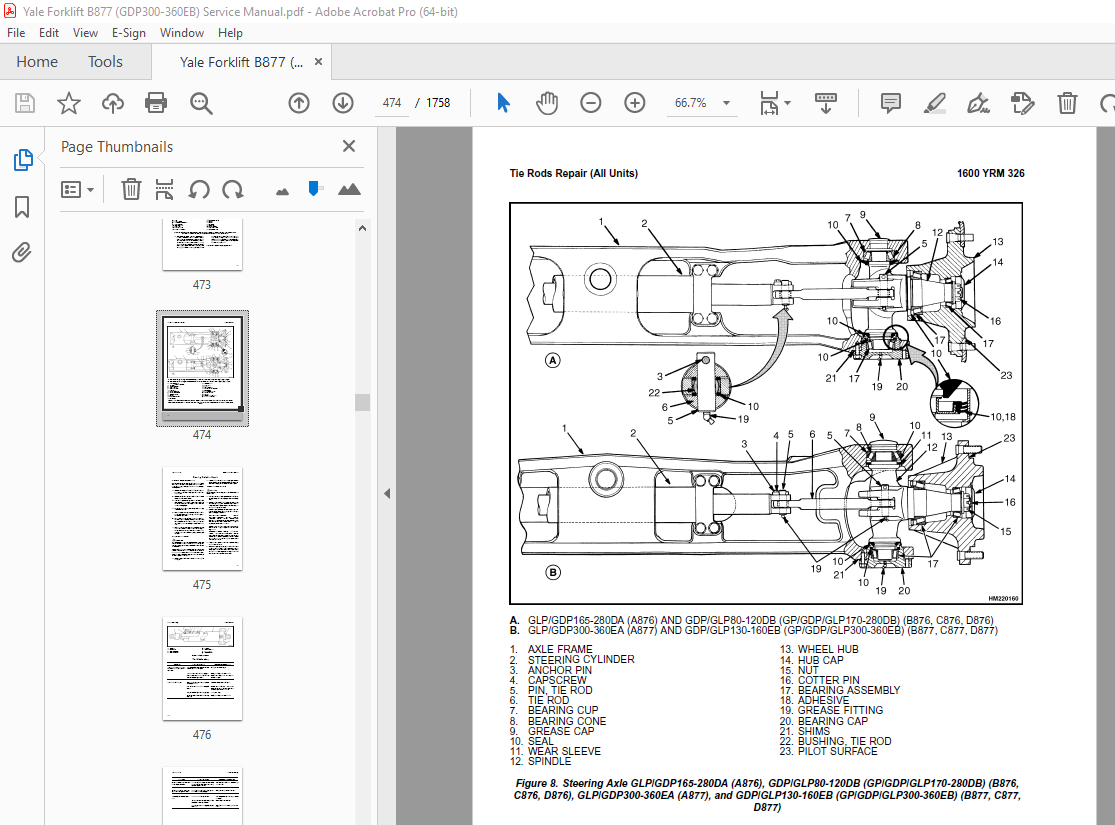This screenshot has height=825, width=1115.
Task: Open the Bookmarks panel
Action: coord(22,207)
